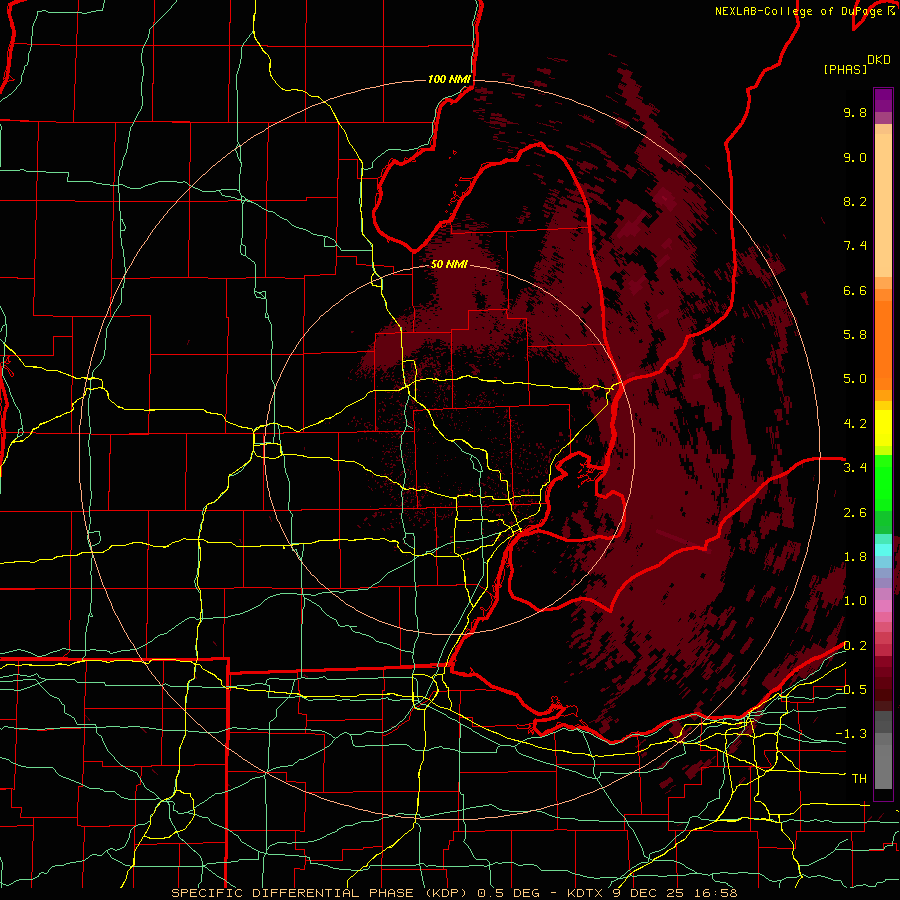The height and width of the screenshot is (900, 900).
Task: Click the [PHAS] units label
Action: (845, 69)
